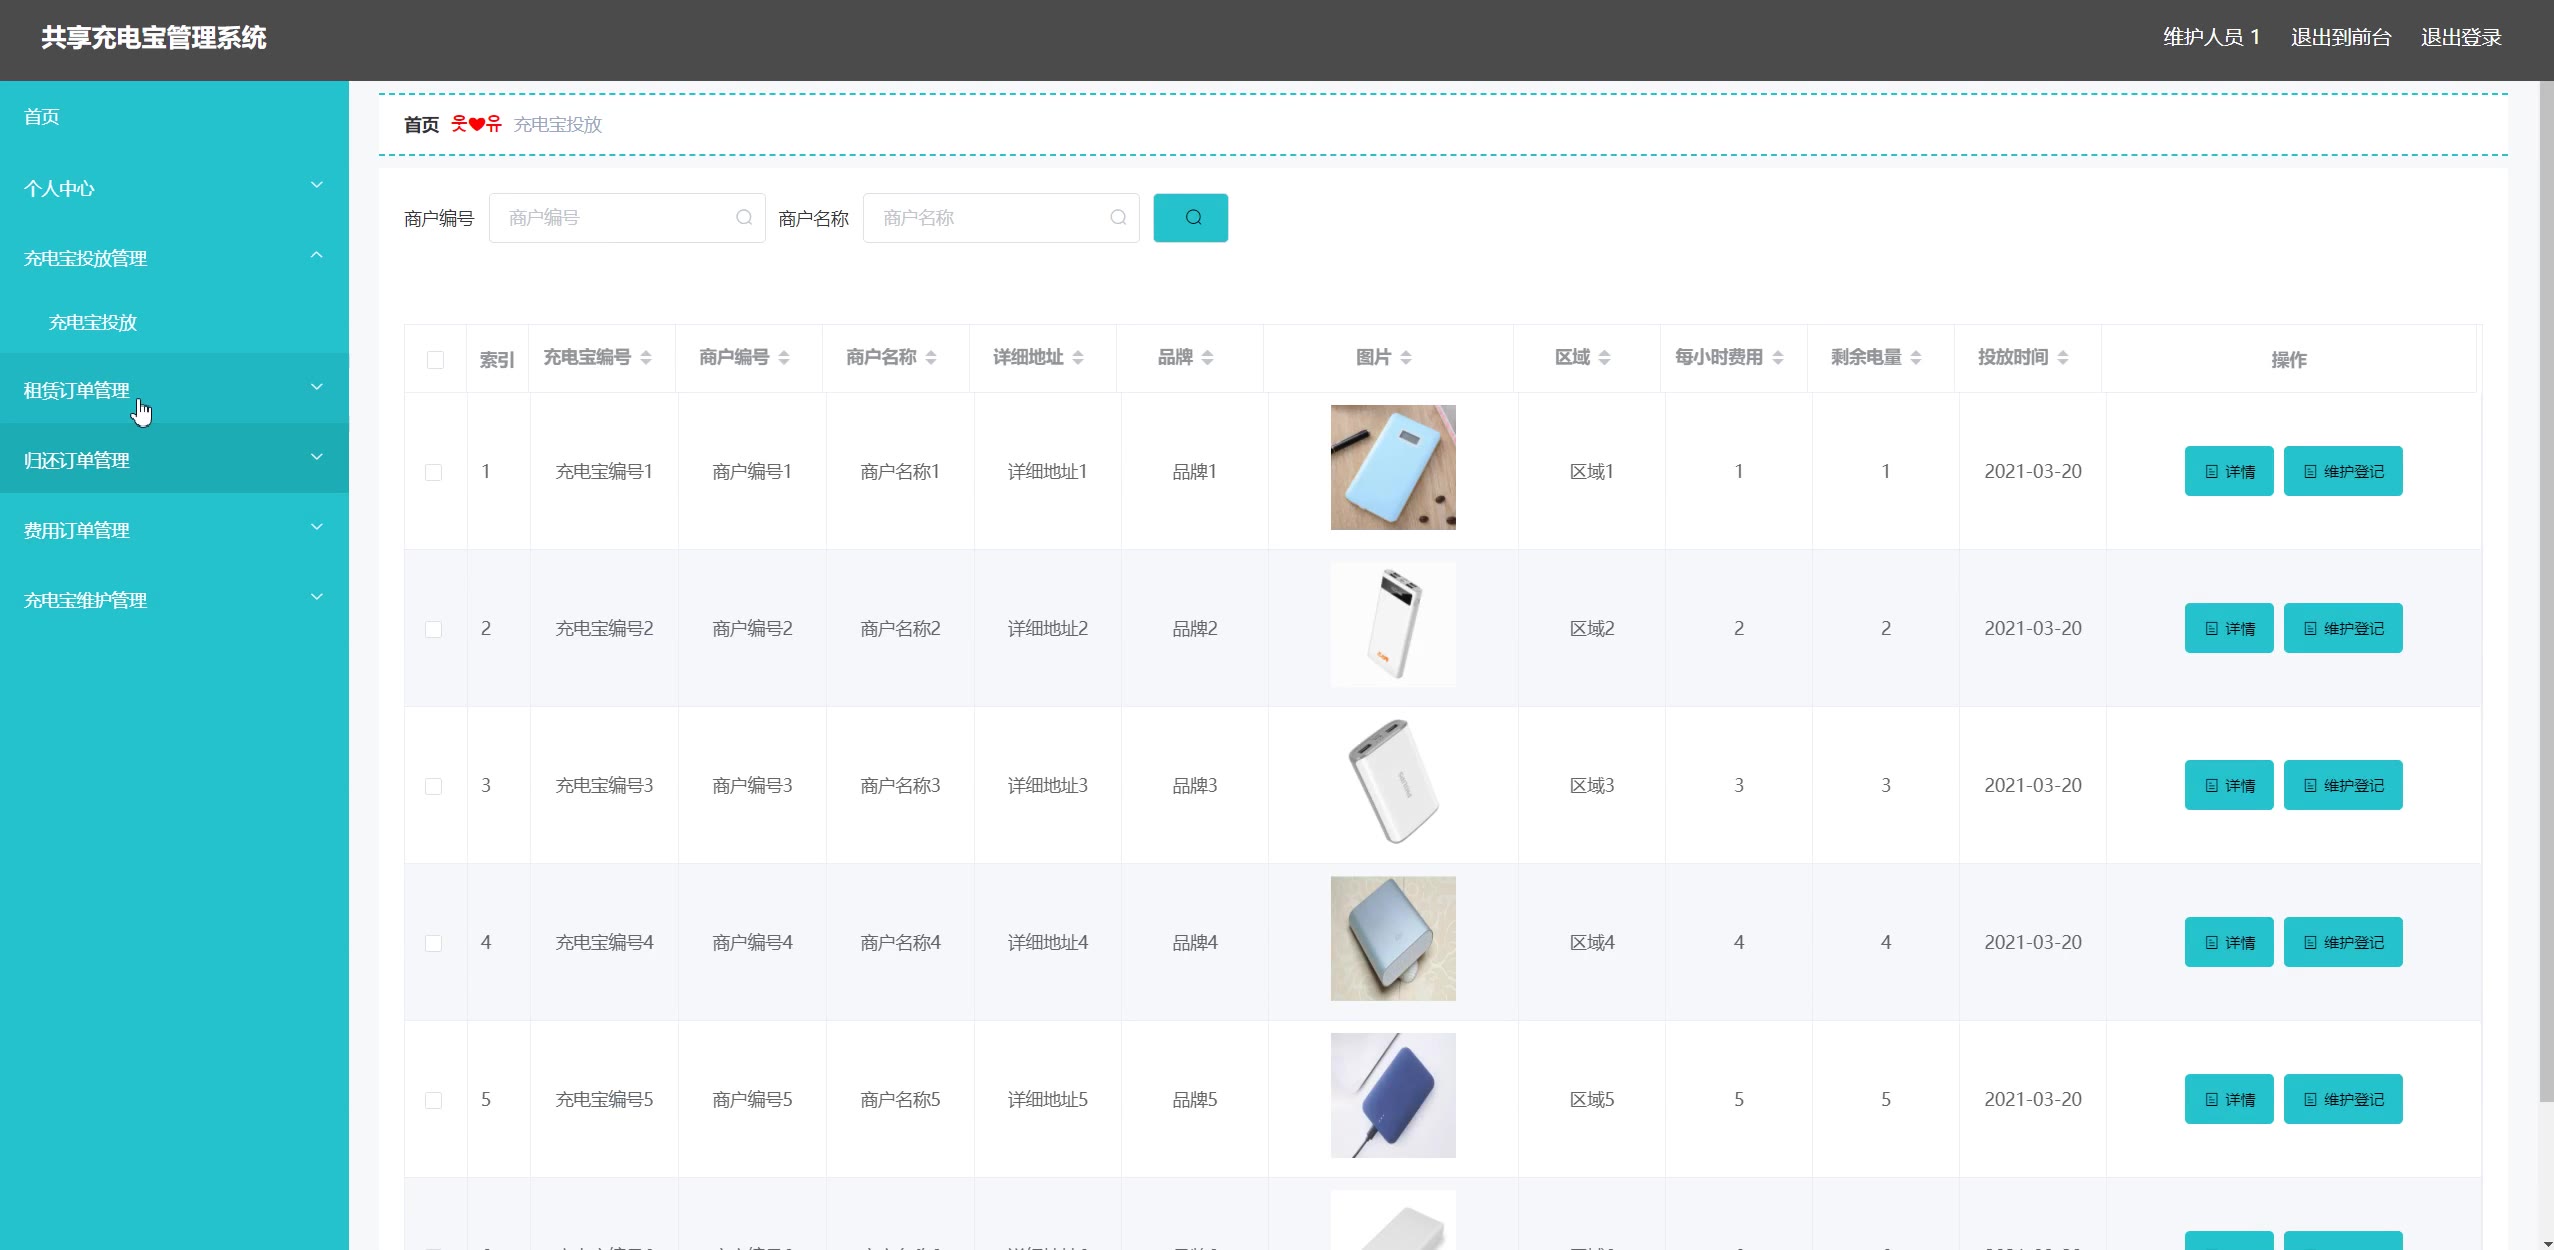
Task: Open the row 4 silver power bank image
Action: pyautogui.click(x=1393, y=938)
